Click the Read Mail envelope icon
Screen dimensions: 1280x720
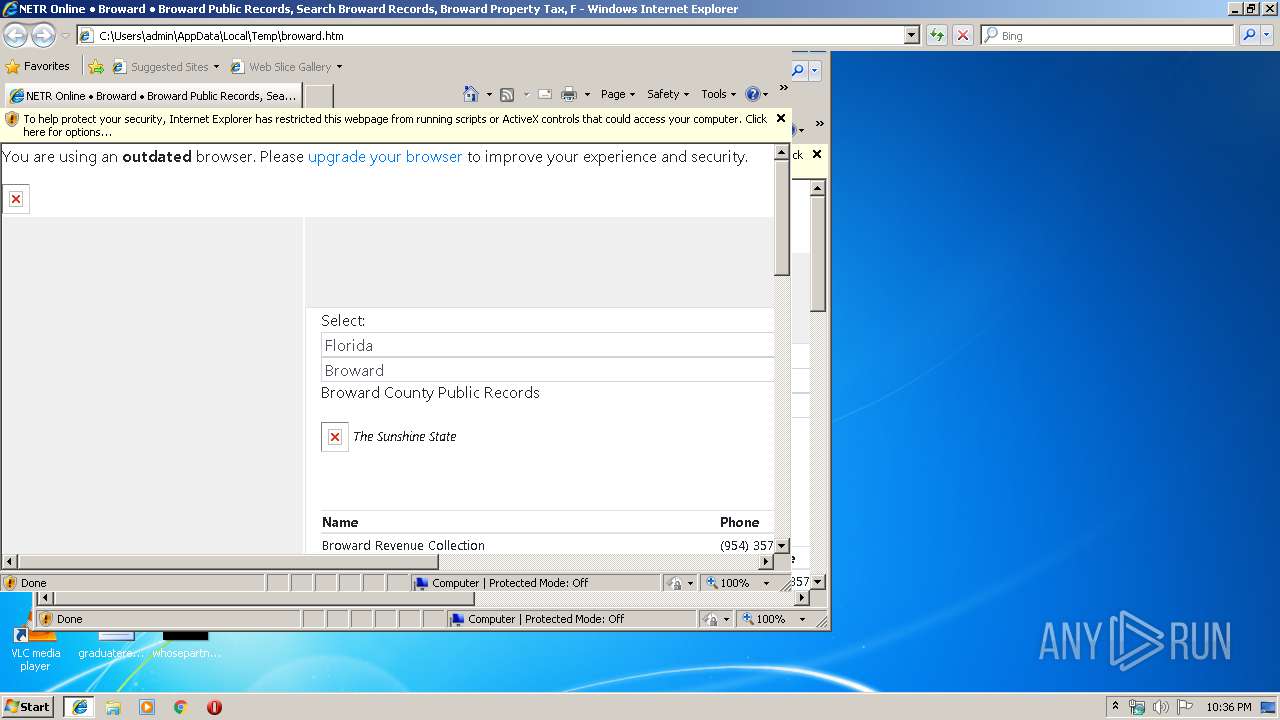[545, 94]
